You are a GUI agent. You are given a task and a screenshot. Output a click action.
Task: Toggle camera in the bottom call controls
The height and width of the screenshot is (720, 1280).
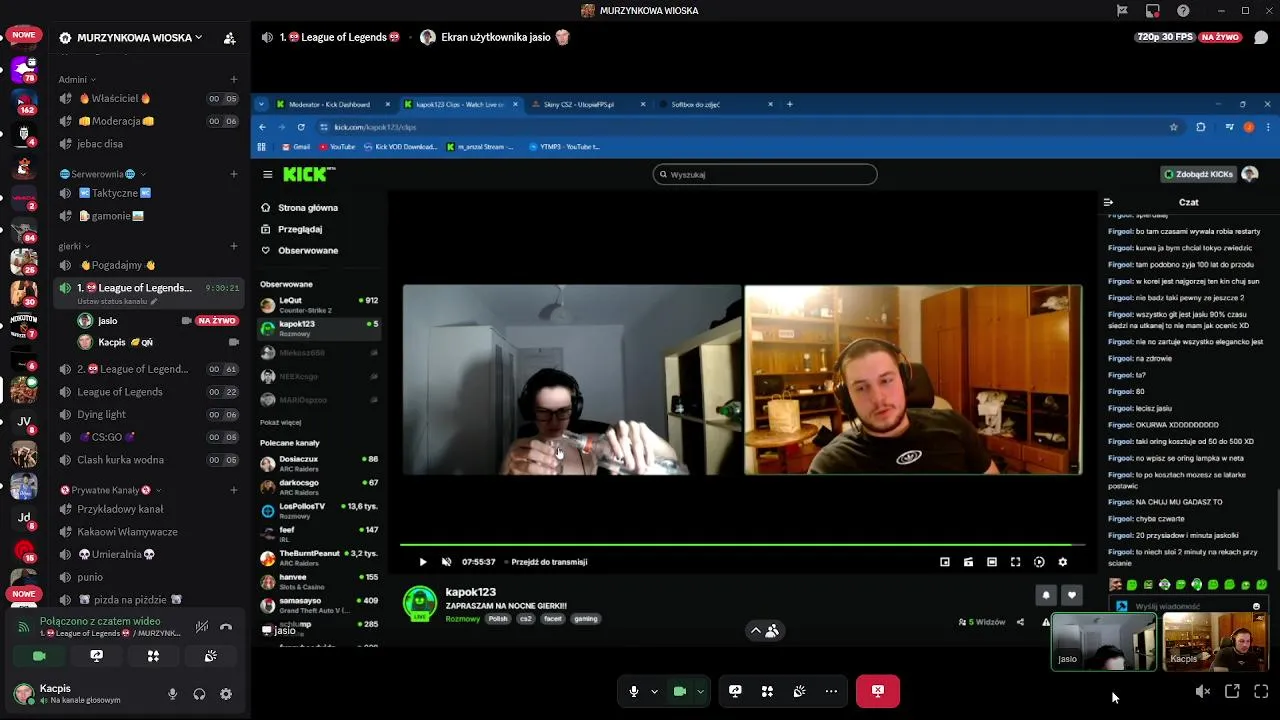680,691
